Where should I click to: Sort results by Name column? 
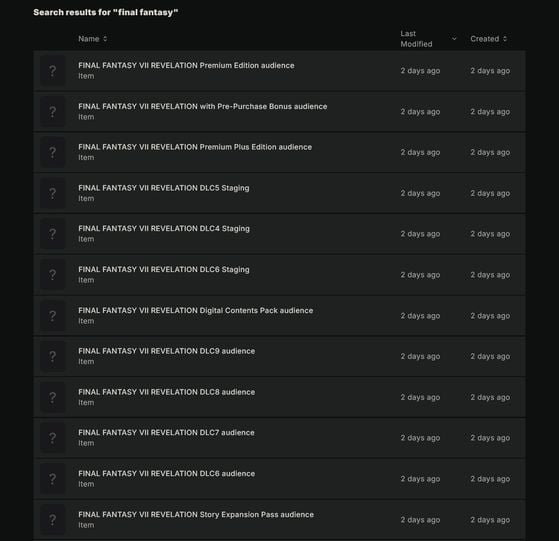tap(92, 39)
